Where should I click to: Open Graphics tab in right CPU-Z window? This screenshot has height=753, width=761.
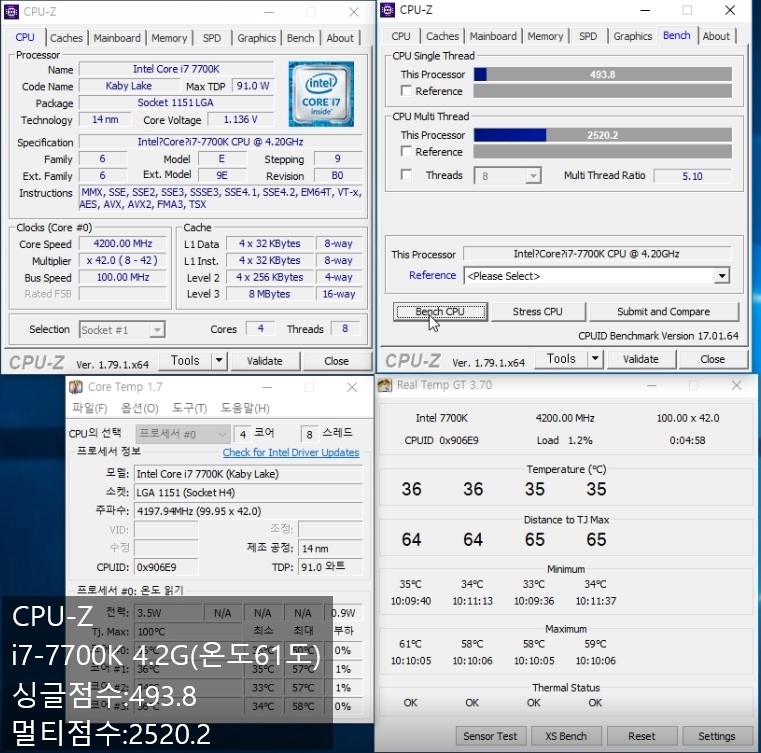pos(633,36)
